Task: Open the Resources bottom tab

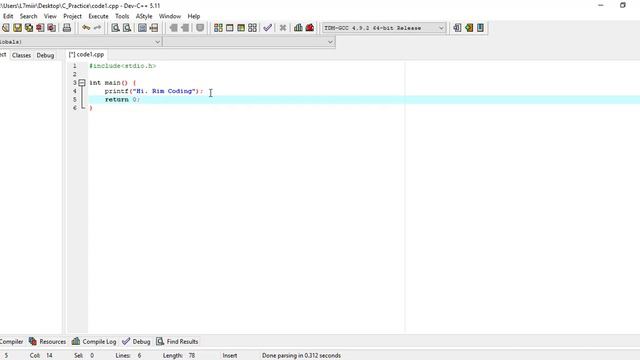Action: pos(47,342)
